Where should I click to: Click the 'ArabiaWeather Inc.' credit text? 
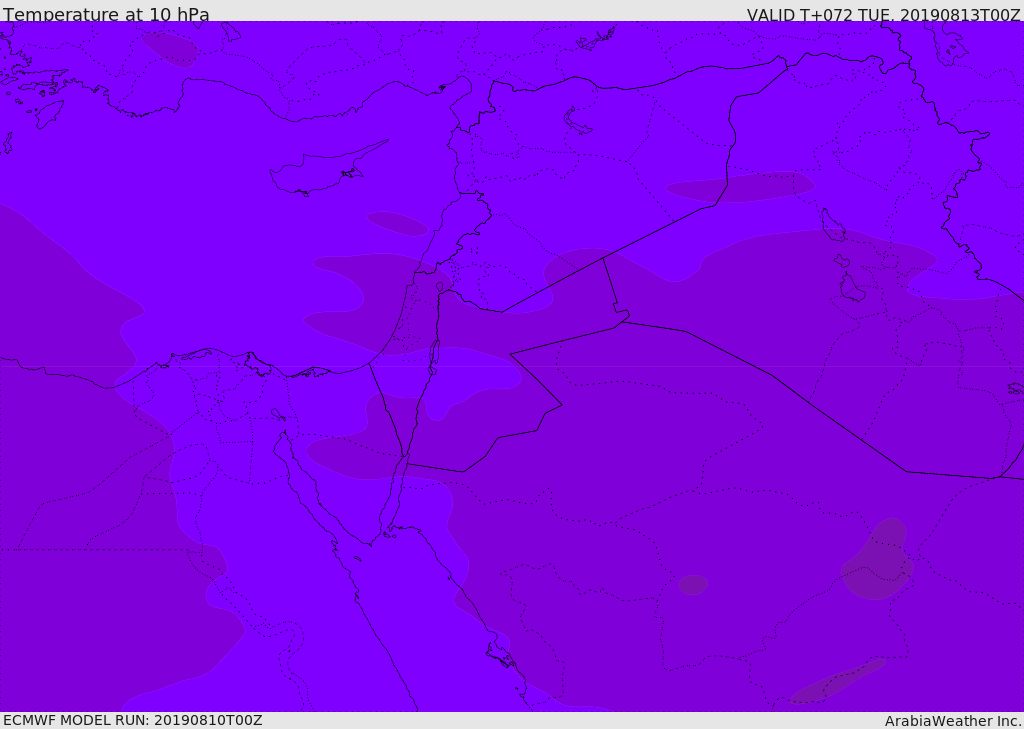pos(953,721)
